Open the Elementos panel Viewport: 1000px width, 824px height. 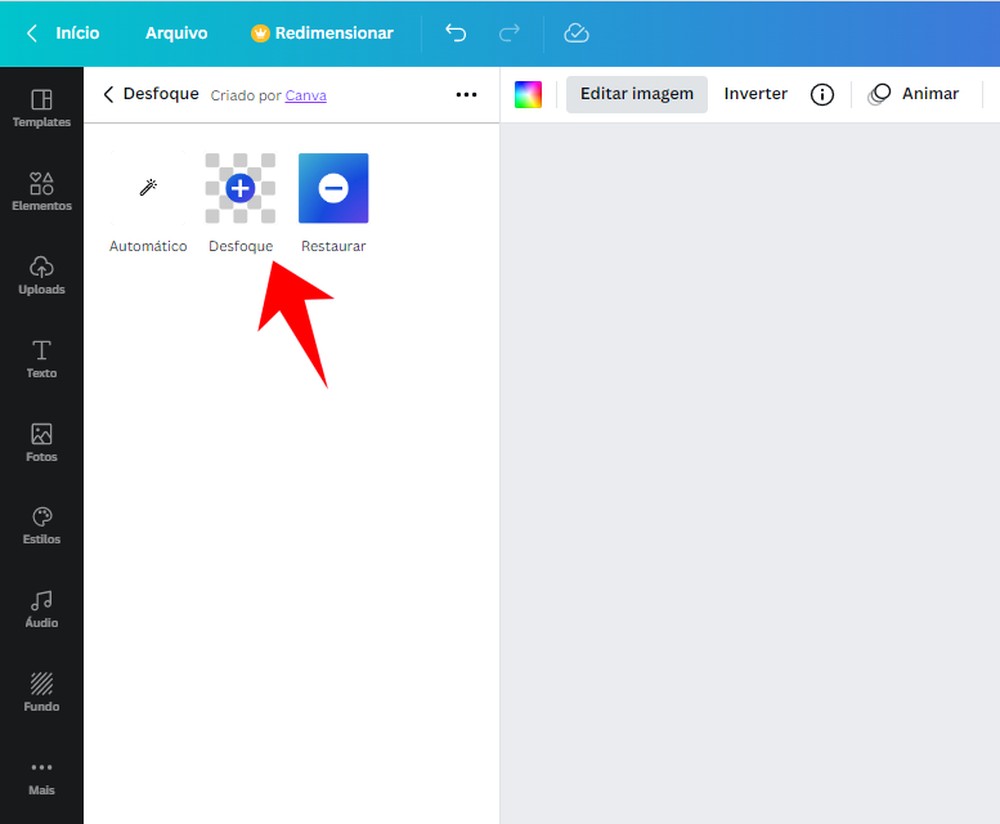(x=41, y=190)
